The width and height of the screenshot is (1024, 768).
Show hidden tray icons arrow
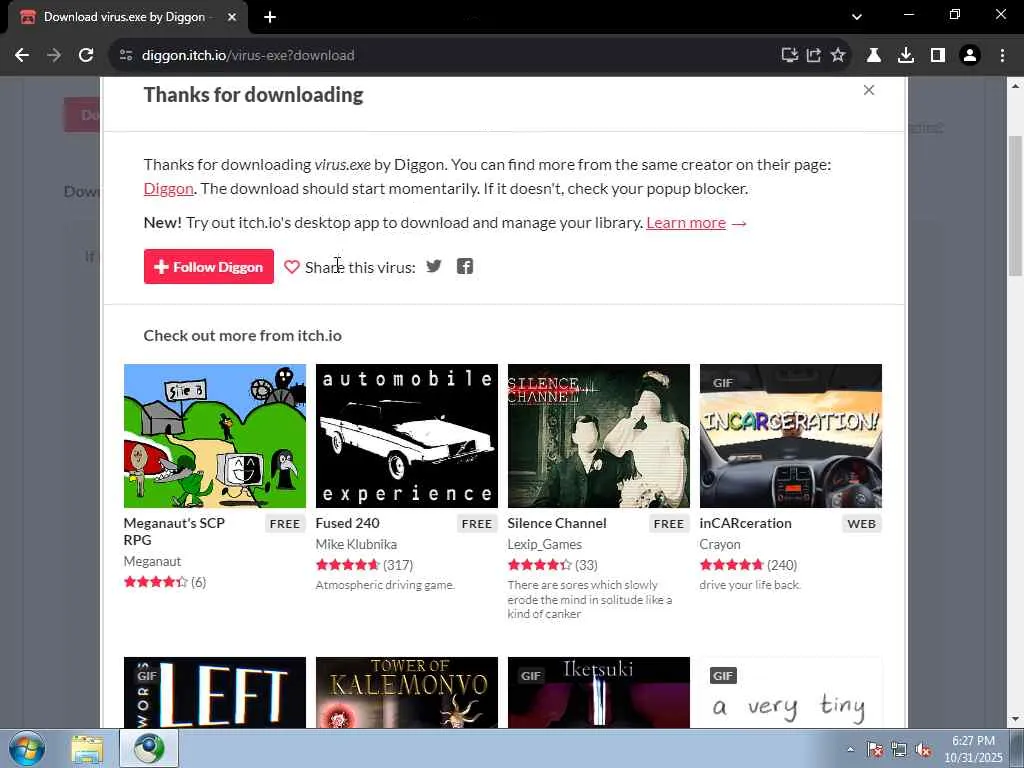(x=850, y=750)
